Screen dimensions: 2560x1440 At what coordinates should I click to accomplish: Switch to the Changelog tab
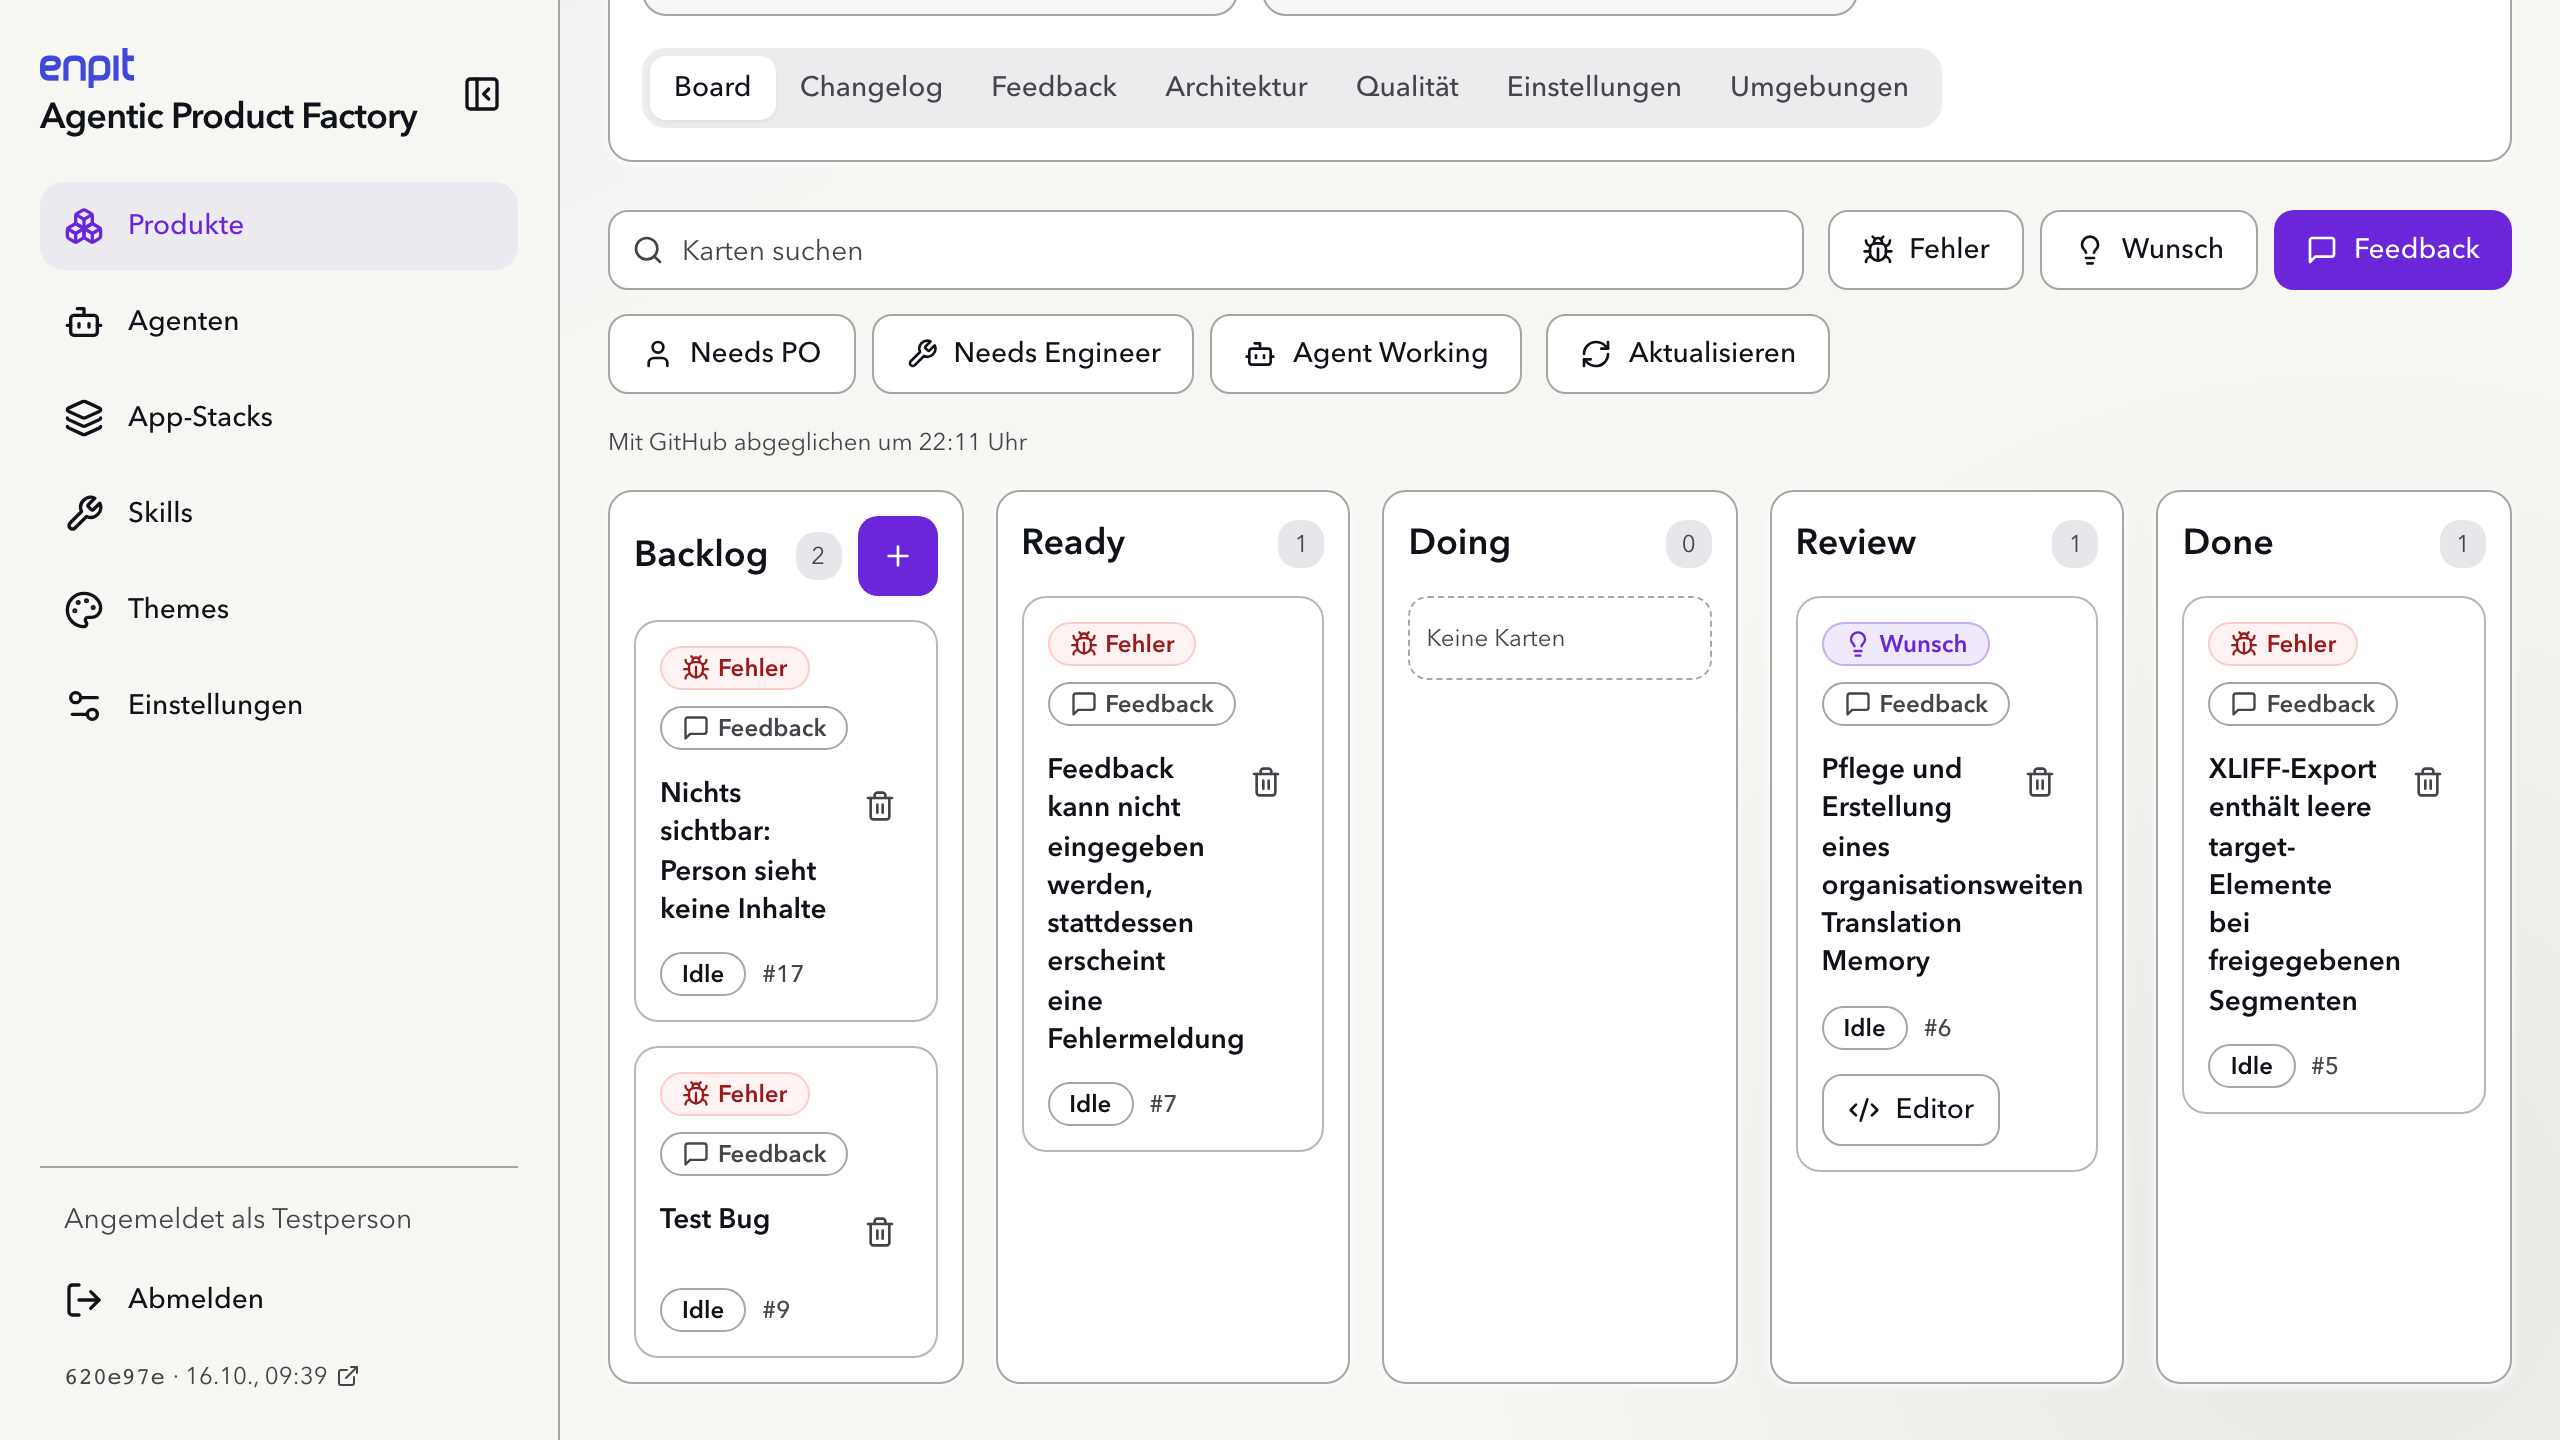[x=871, y=87]
